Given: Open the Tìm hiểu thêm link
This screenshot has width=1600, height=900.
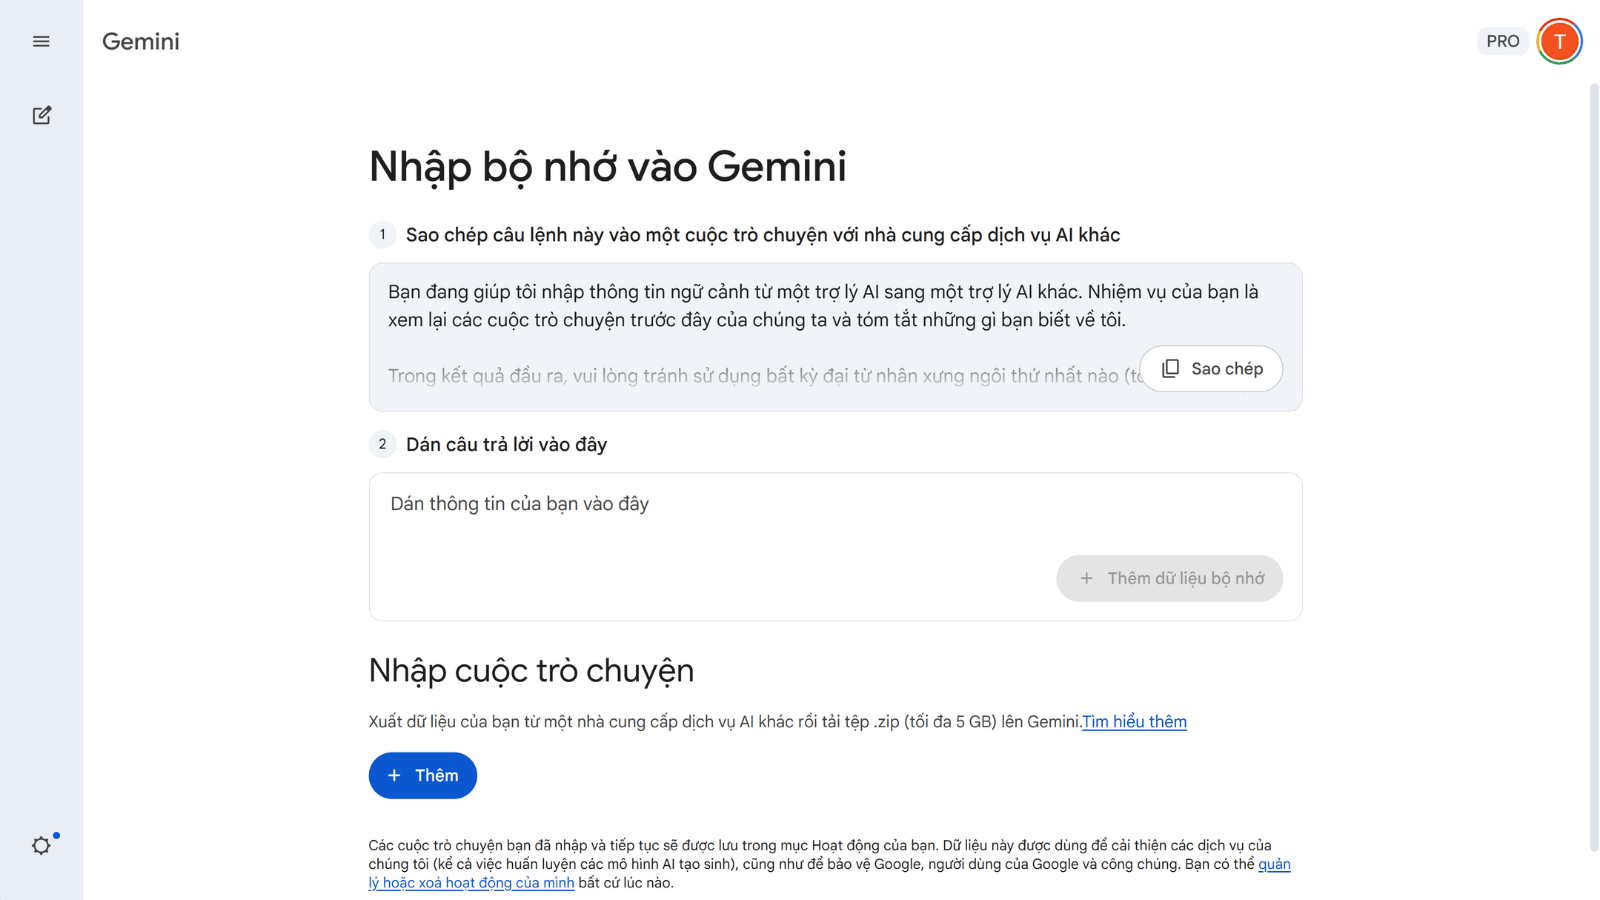Looking at the screenshot, I should point(1134,722).
